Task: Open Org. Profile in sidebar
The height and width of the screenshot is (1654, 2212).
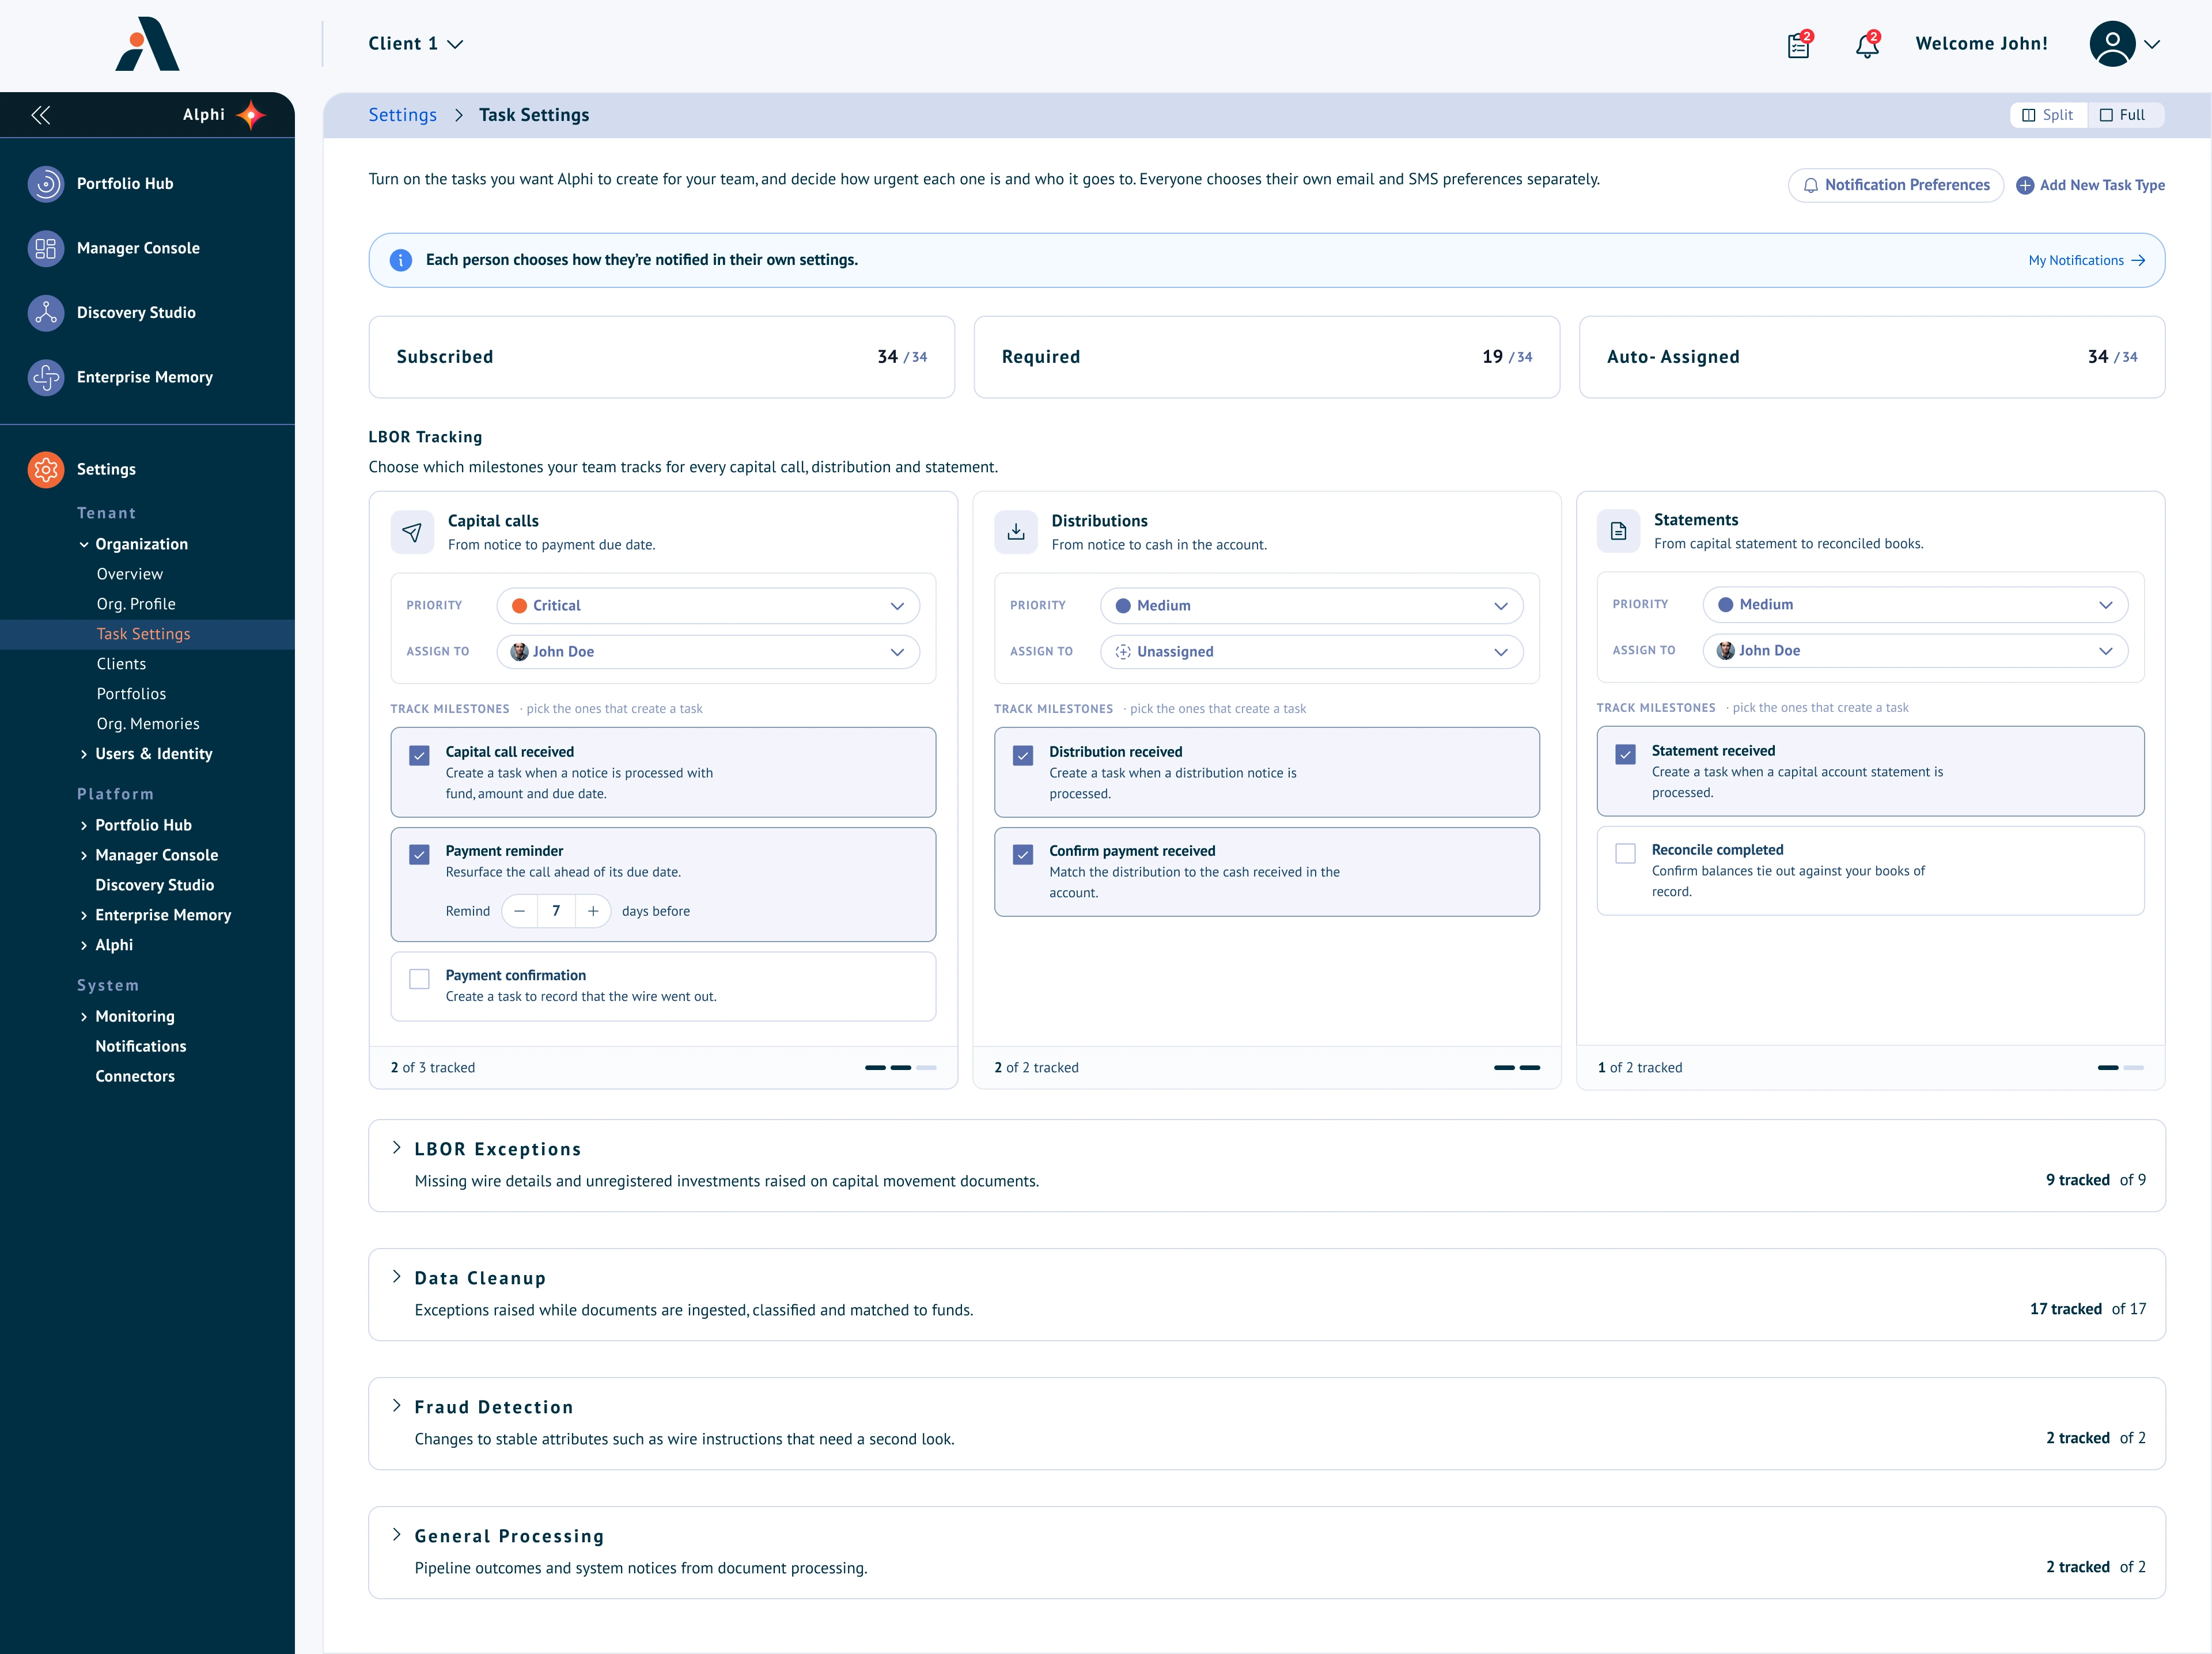Action: [136, 604]
